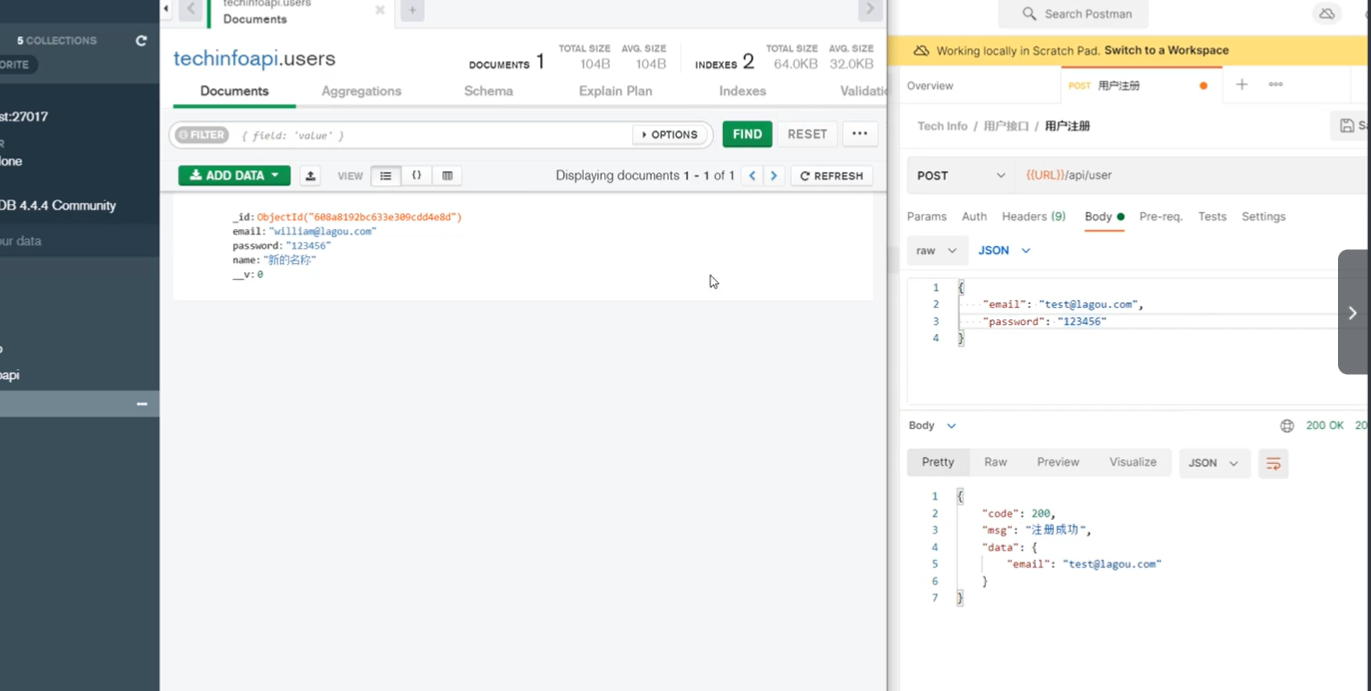This screenshot has width=1371, height=691.
Task: Open the Auth request tab
Action: pos(974,217)
